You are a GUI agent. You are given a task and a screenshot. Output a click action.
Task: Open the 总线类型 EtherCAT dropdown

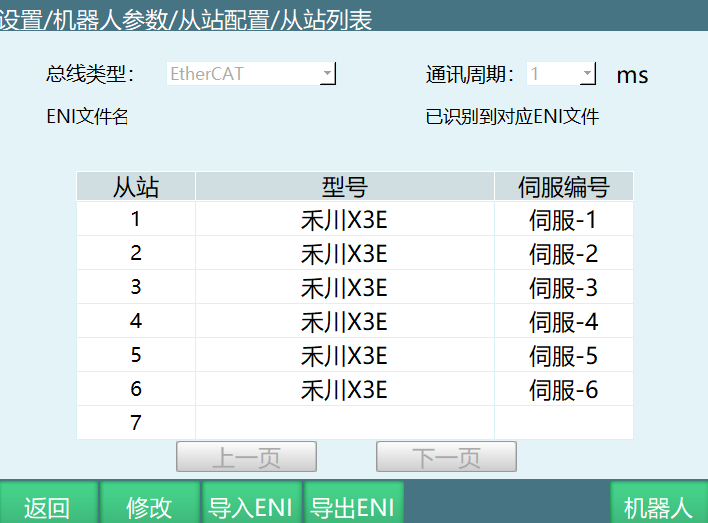point(251,74)
